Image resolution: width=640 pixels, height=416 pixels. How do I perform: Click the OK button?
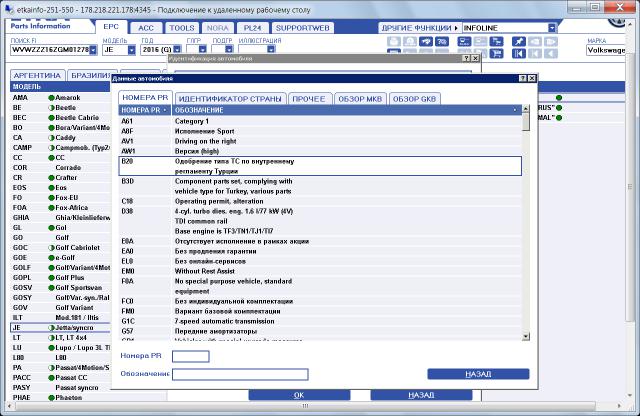pyautogui.click(x=299, y=395)
